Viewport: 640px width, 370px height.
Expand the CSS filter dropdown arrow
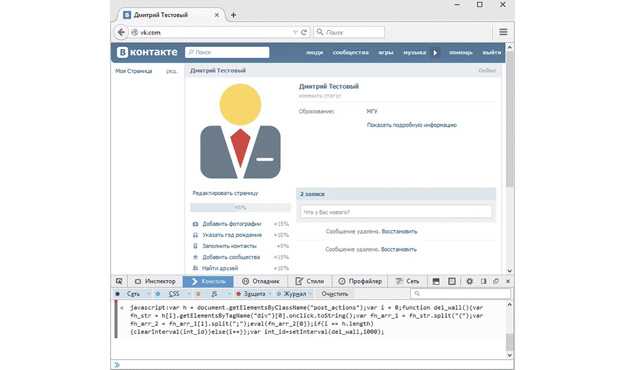click(x=189, y=294)
